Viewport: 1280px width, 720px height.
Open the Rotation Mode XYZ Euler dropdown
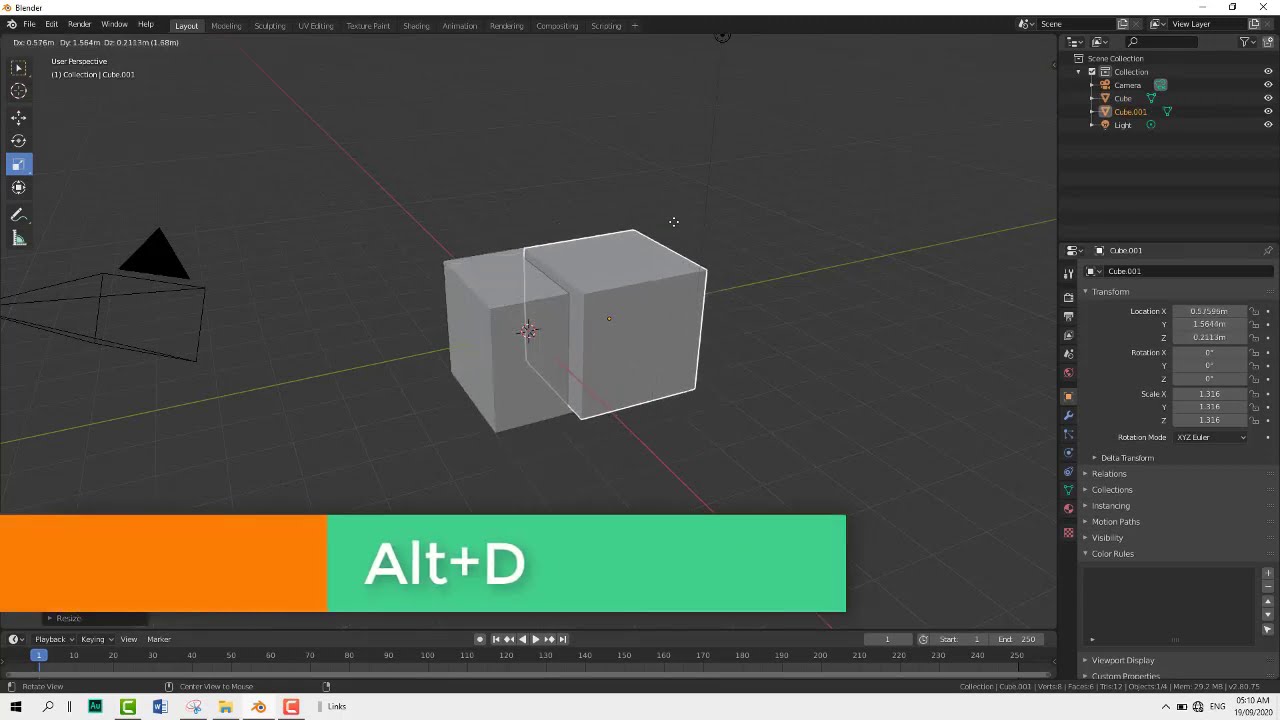tap(1211, 437)
